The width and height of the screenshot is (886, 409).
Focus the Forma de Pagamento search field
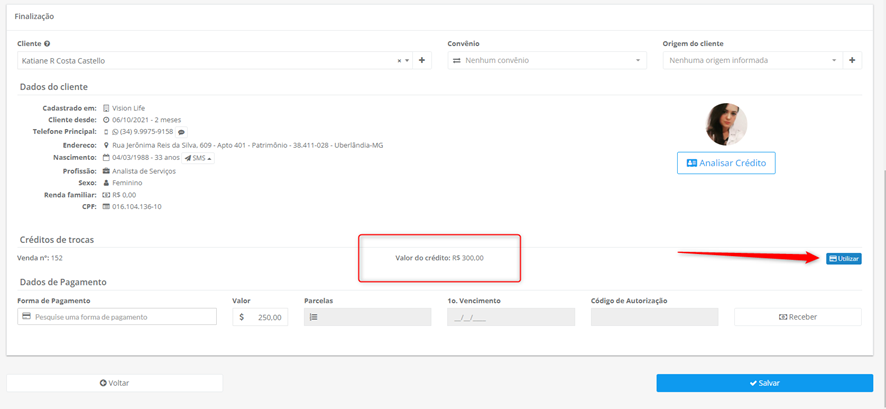117,317
